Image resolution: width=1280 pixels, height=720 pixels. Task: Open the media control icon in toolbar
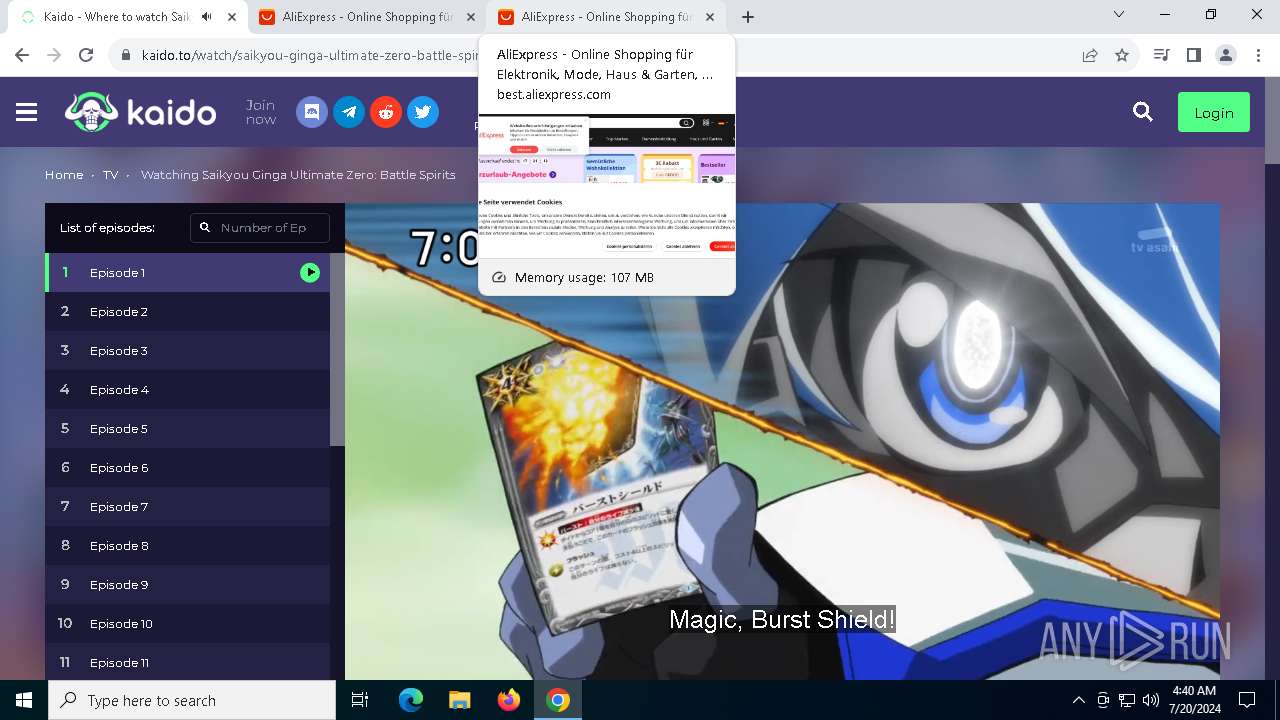click(1161, 55)
